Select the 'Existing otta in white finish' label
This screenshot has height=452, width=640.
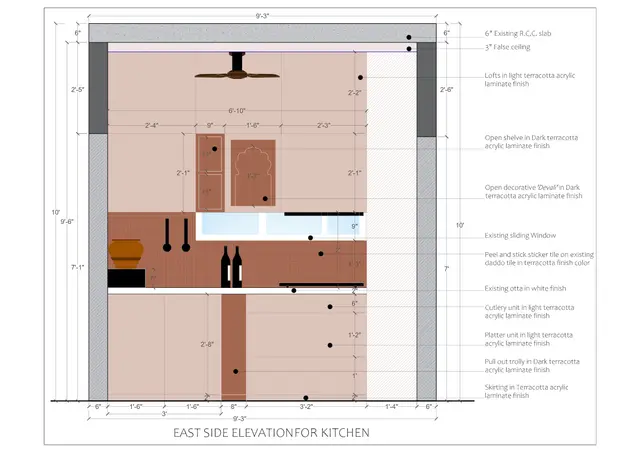(x=525, y=288)
